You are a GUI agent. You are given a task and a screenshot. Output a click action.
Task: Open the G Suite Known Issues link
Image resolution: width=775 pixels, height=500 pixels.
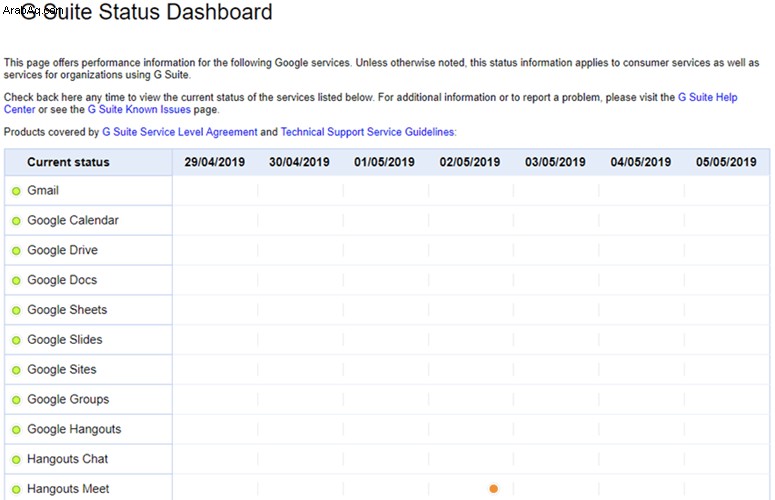pyautogui.click(x=139, y=109)
